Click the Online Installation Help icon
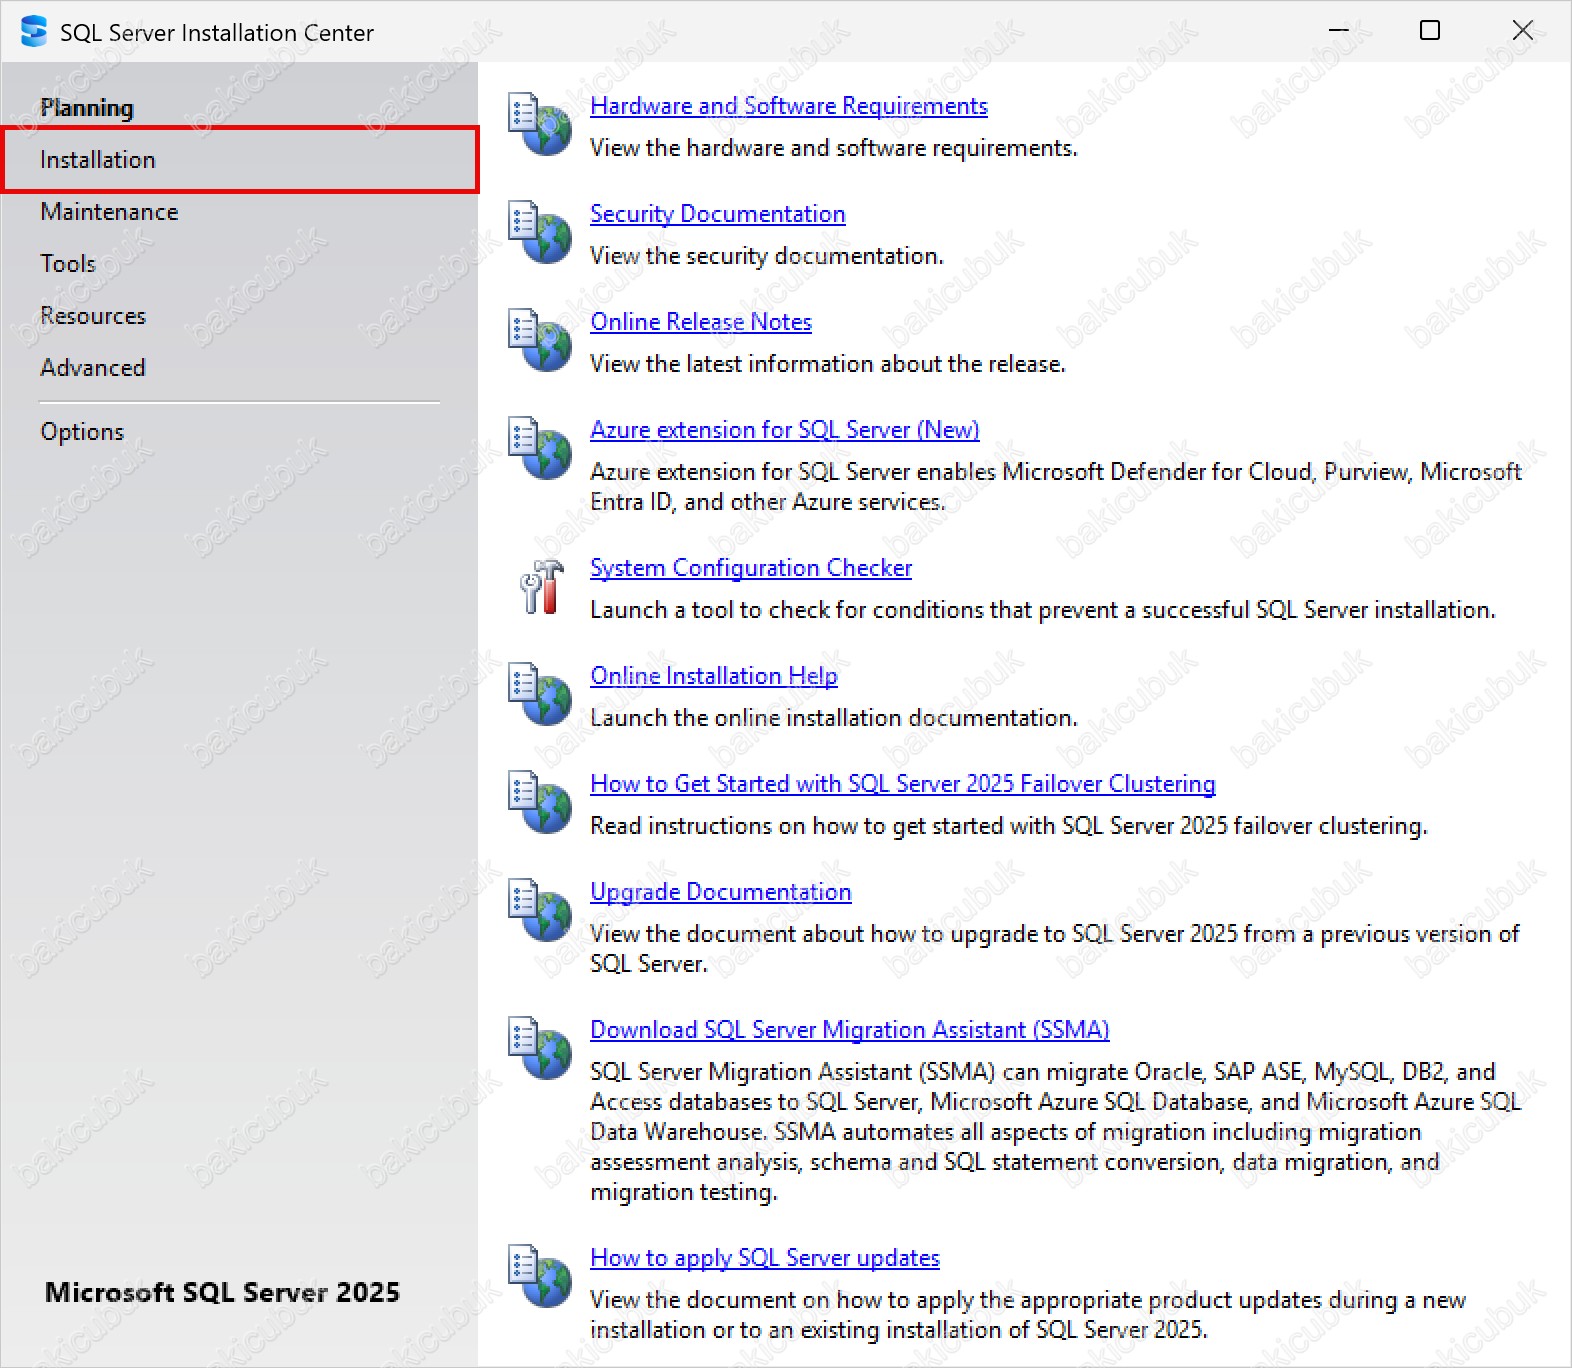This screenshot has height=1368, width=1572. [540, 695]
